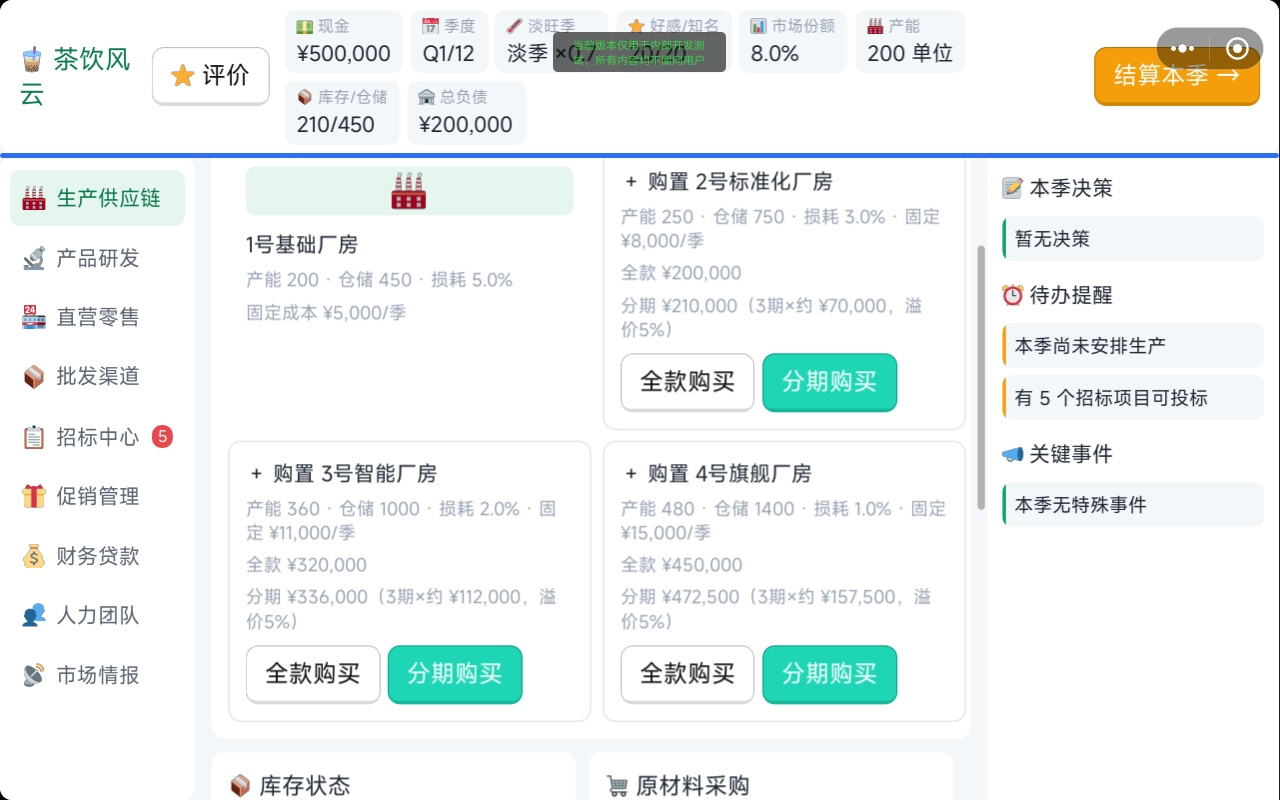Click the 本季尚未安排生产 reminder
Image resolution: width=1280 pixels, height=800 pixels.
(1133, 346)
